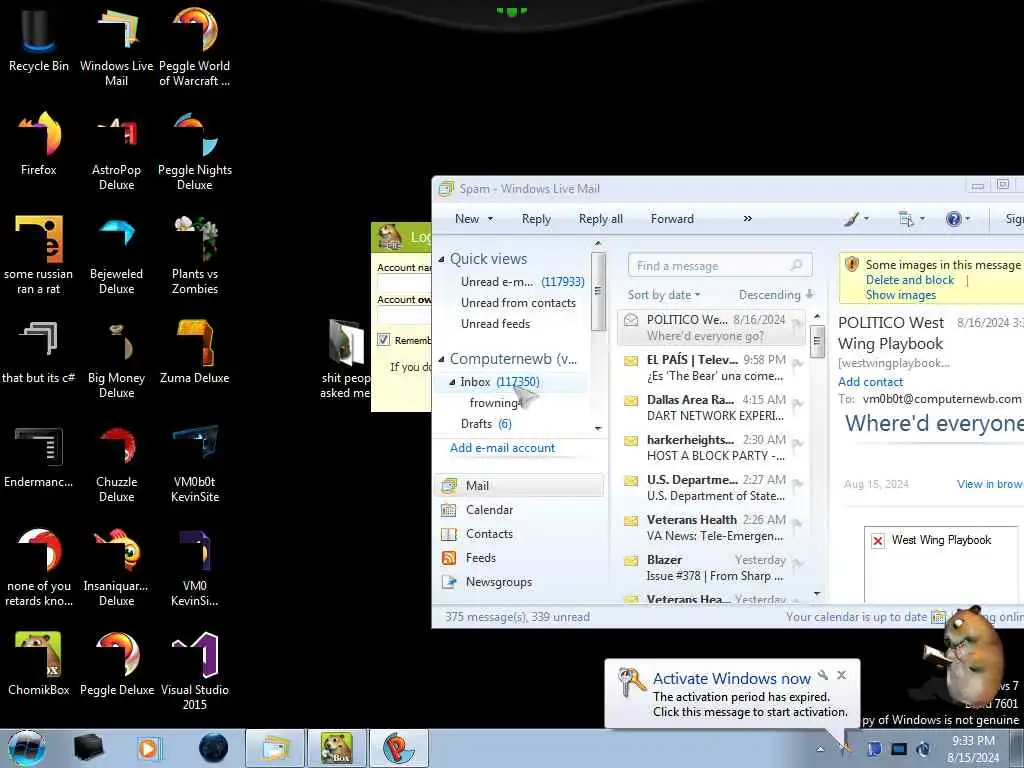The height and width of the screenshot is (768, 1024).
Task: Open Peggle Nights Deluxe shortcut
Action: [x=195, y=152]
